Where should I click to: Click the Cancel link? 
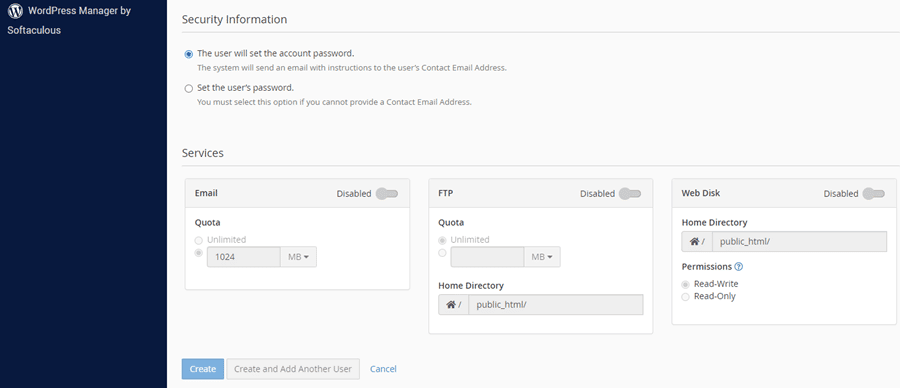(383, 369)
